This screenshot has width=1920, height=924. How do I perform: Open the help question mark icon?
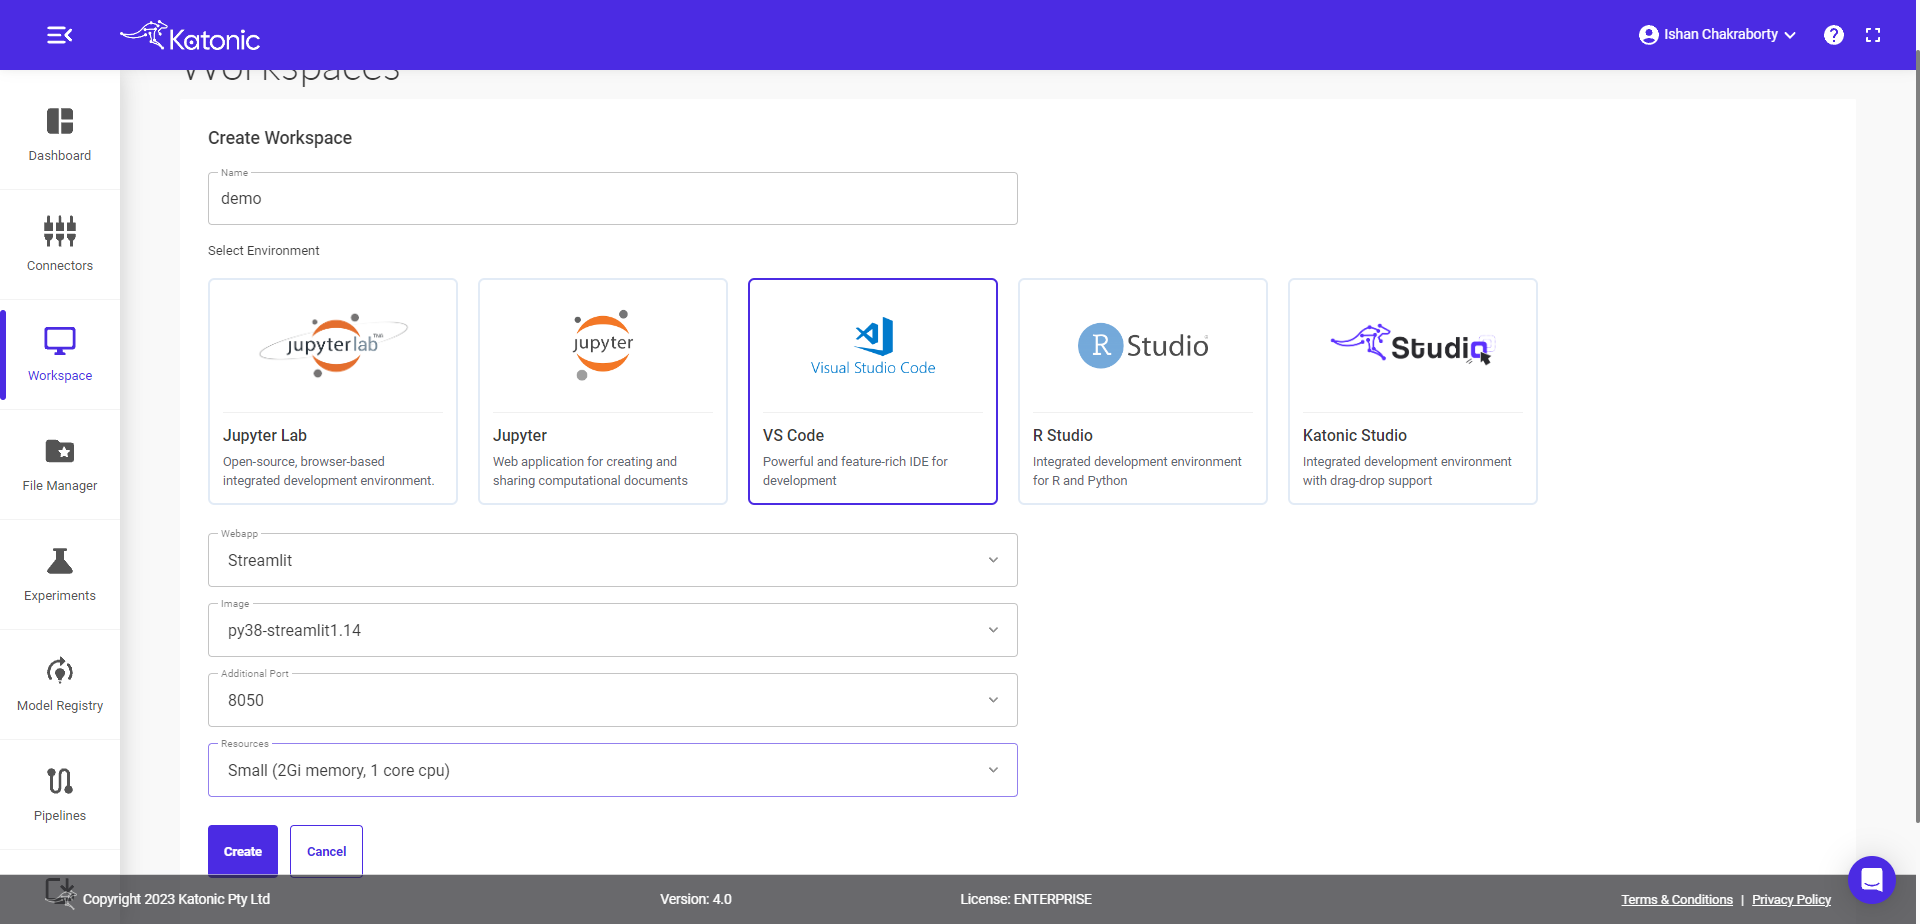coord(1833,35)
